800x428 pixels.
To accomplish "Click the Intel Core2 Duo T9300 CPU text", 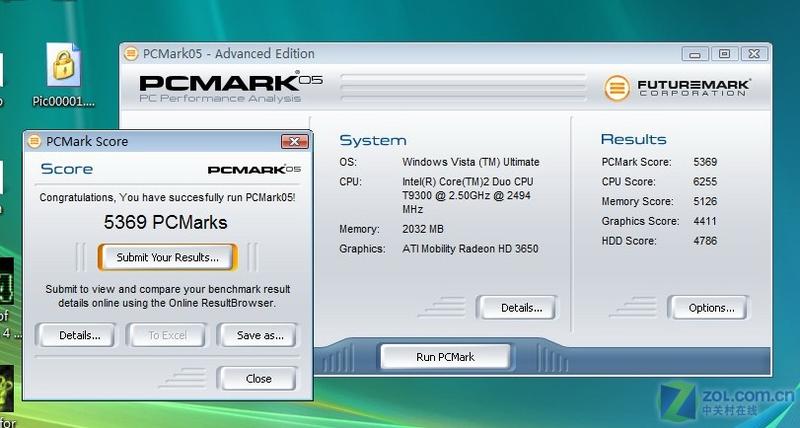I will (467, 195).
